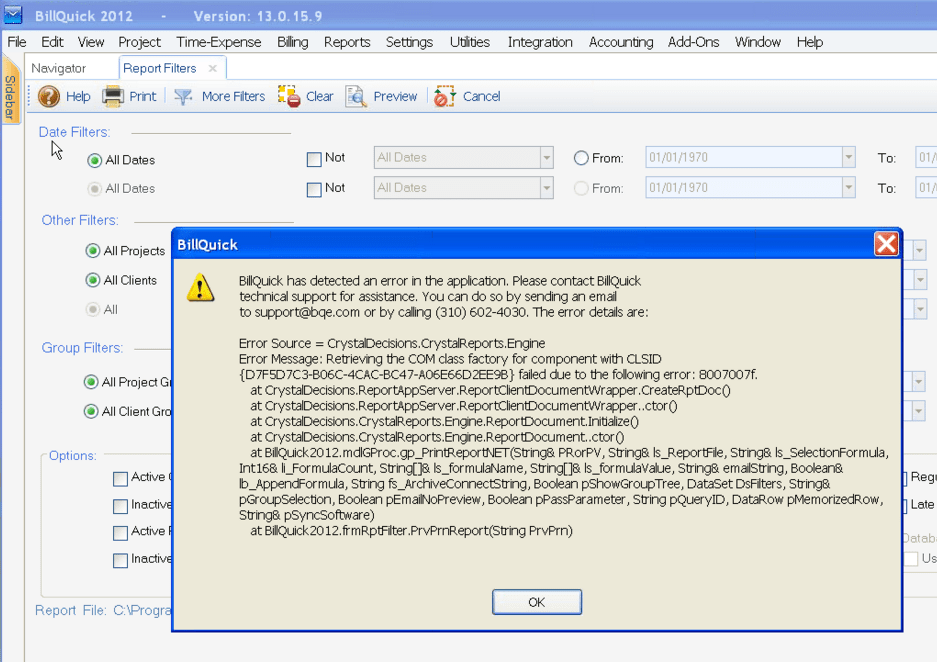Open the Window menu
Image resolution: width=937 pixels, height=662 pixels.
[758, 42]
